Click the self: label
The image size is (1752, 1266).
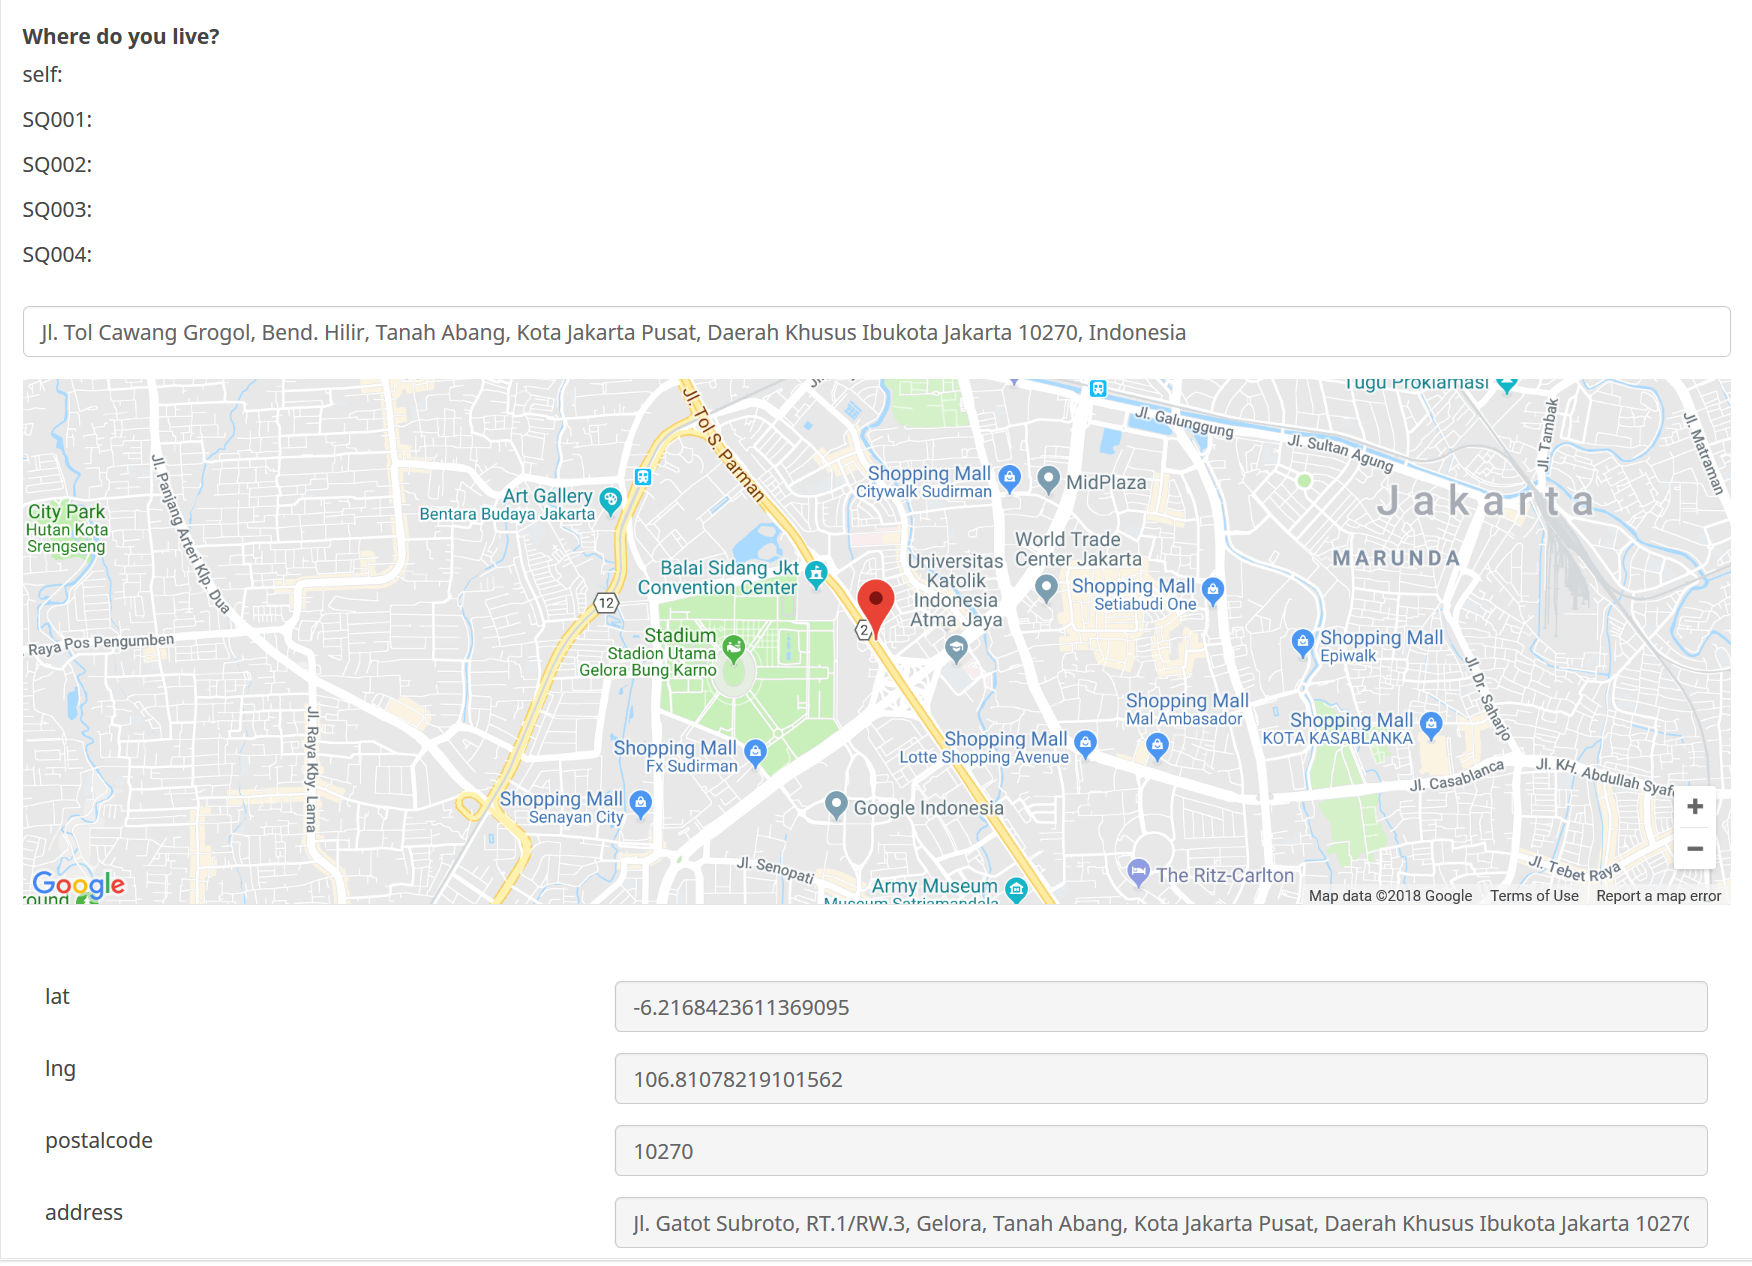coord(43,75)
